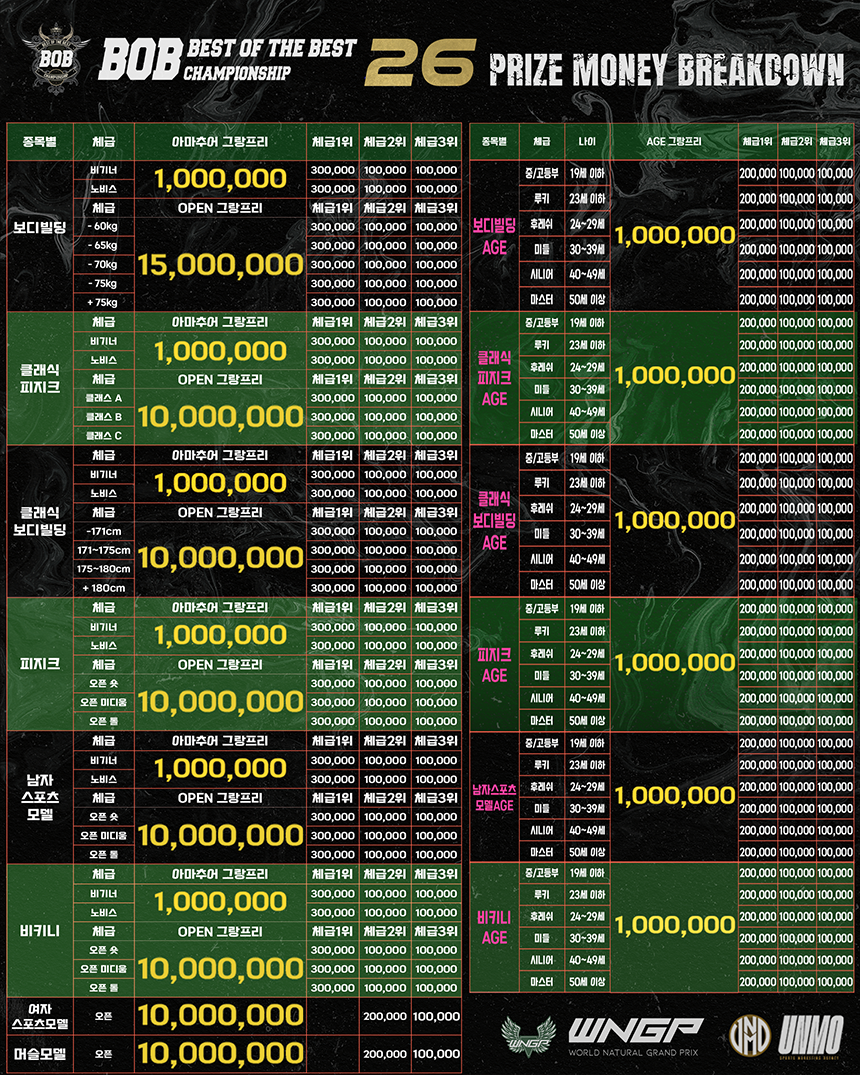Click the pink 남자스포츠 모델AGE label

pyautogui.click(x=494, y=797)
